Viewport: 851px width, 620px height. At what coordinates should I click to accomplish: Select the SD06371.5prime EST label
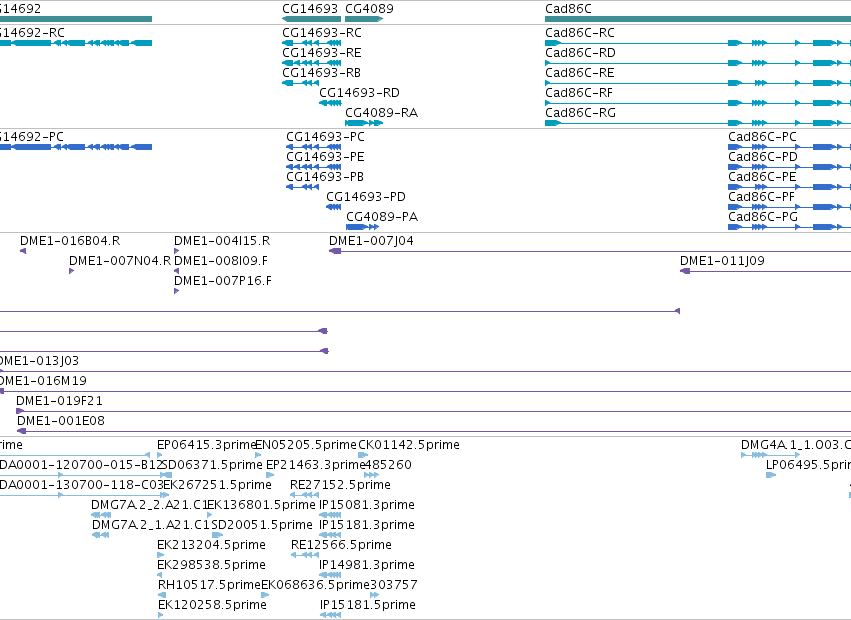212,465
